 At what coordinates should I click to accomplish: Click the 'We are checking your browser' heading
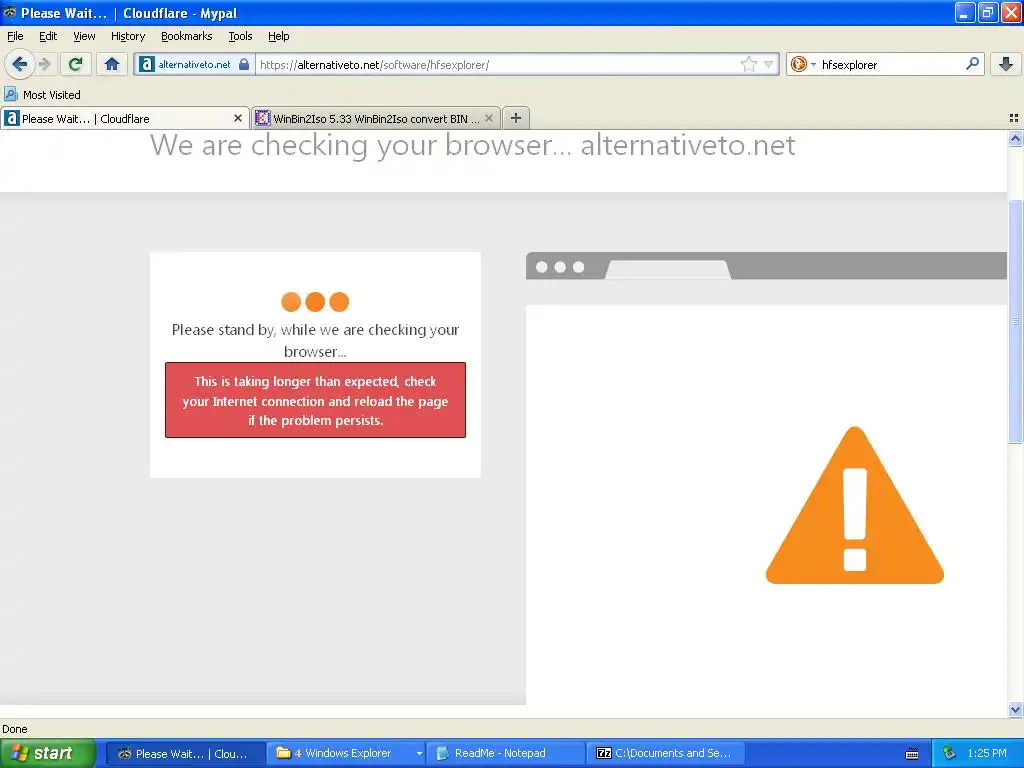point(473,145)
